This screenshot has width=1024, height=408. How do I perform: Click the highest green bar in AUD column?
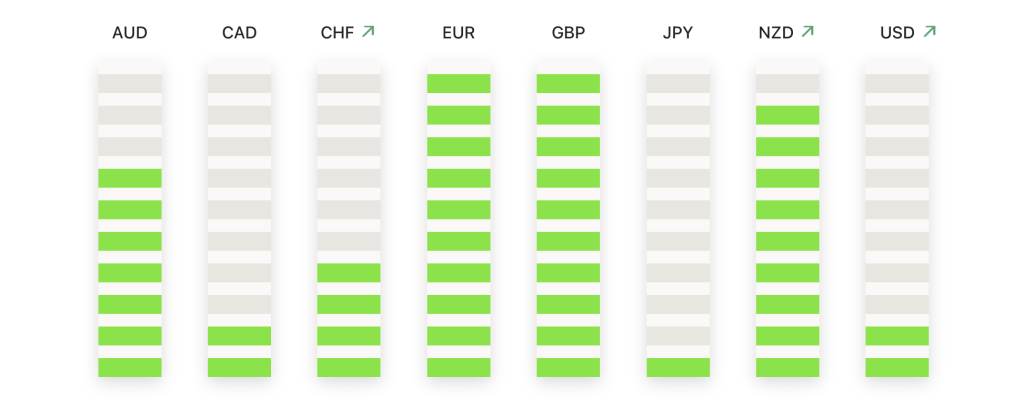130,178
